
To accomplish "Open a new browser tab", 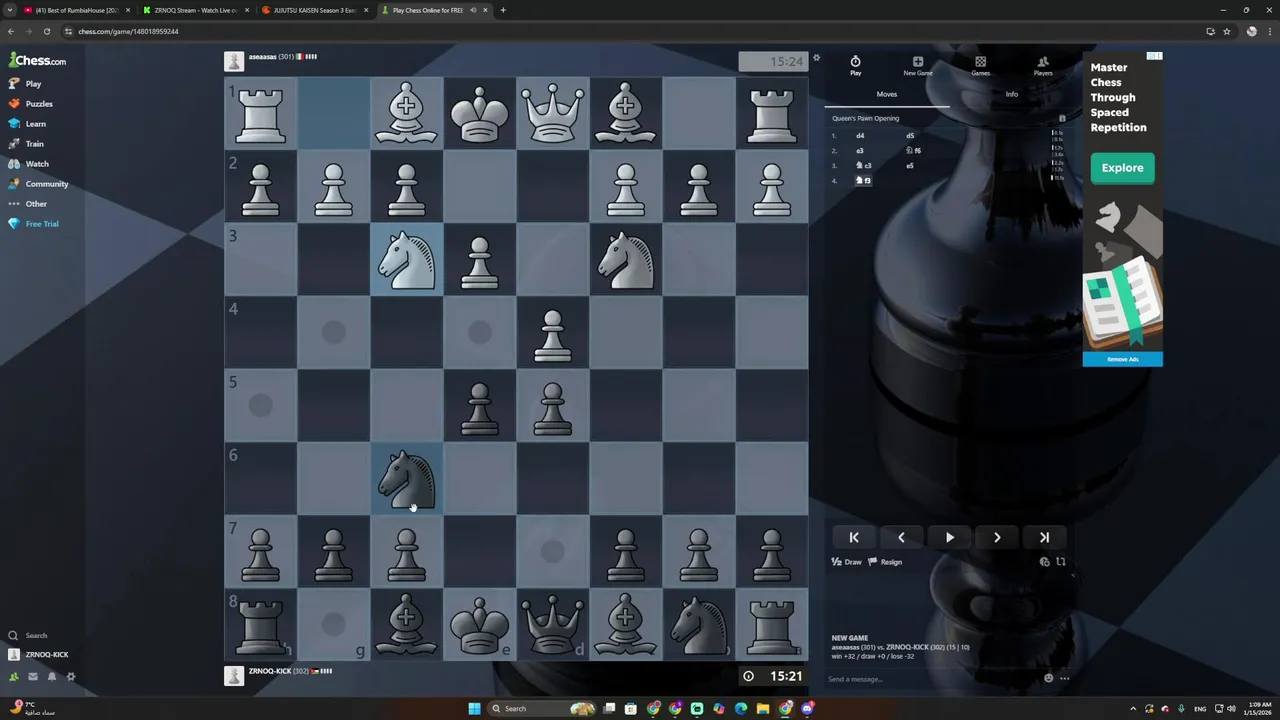I will tap(503, 10).
